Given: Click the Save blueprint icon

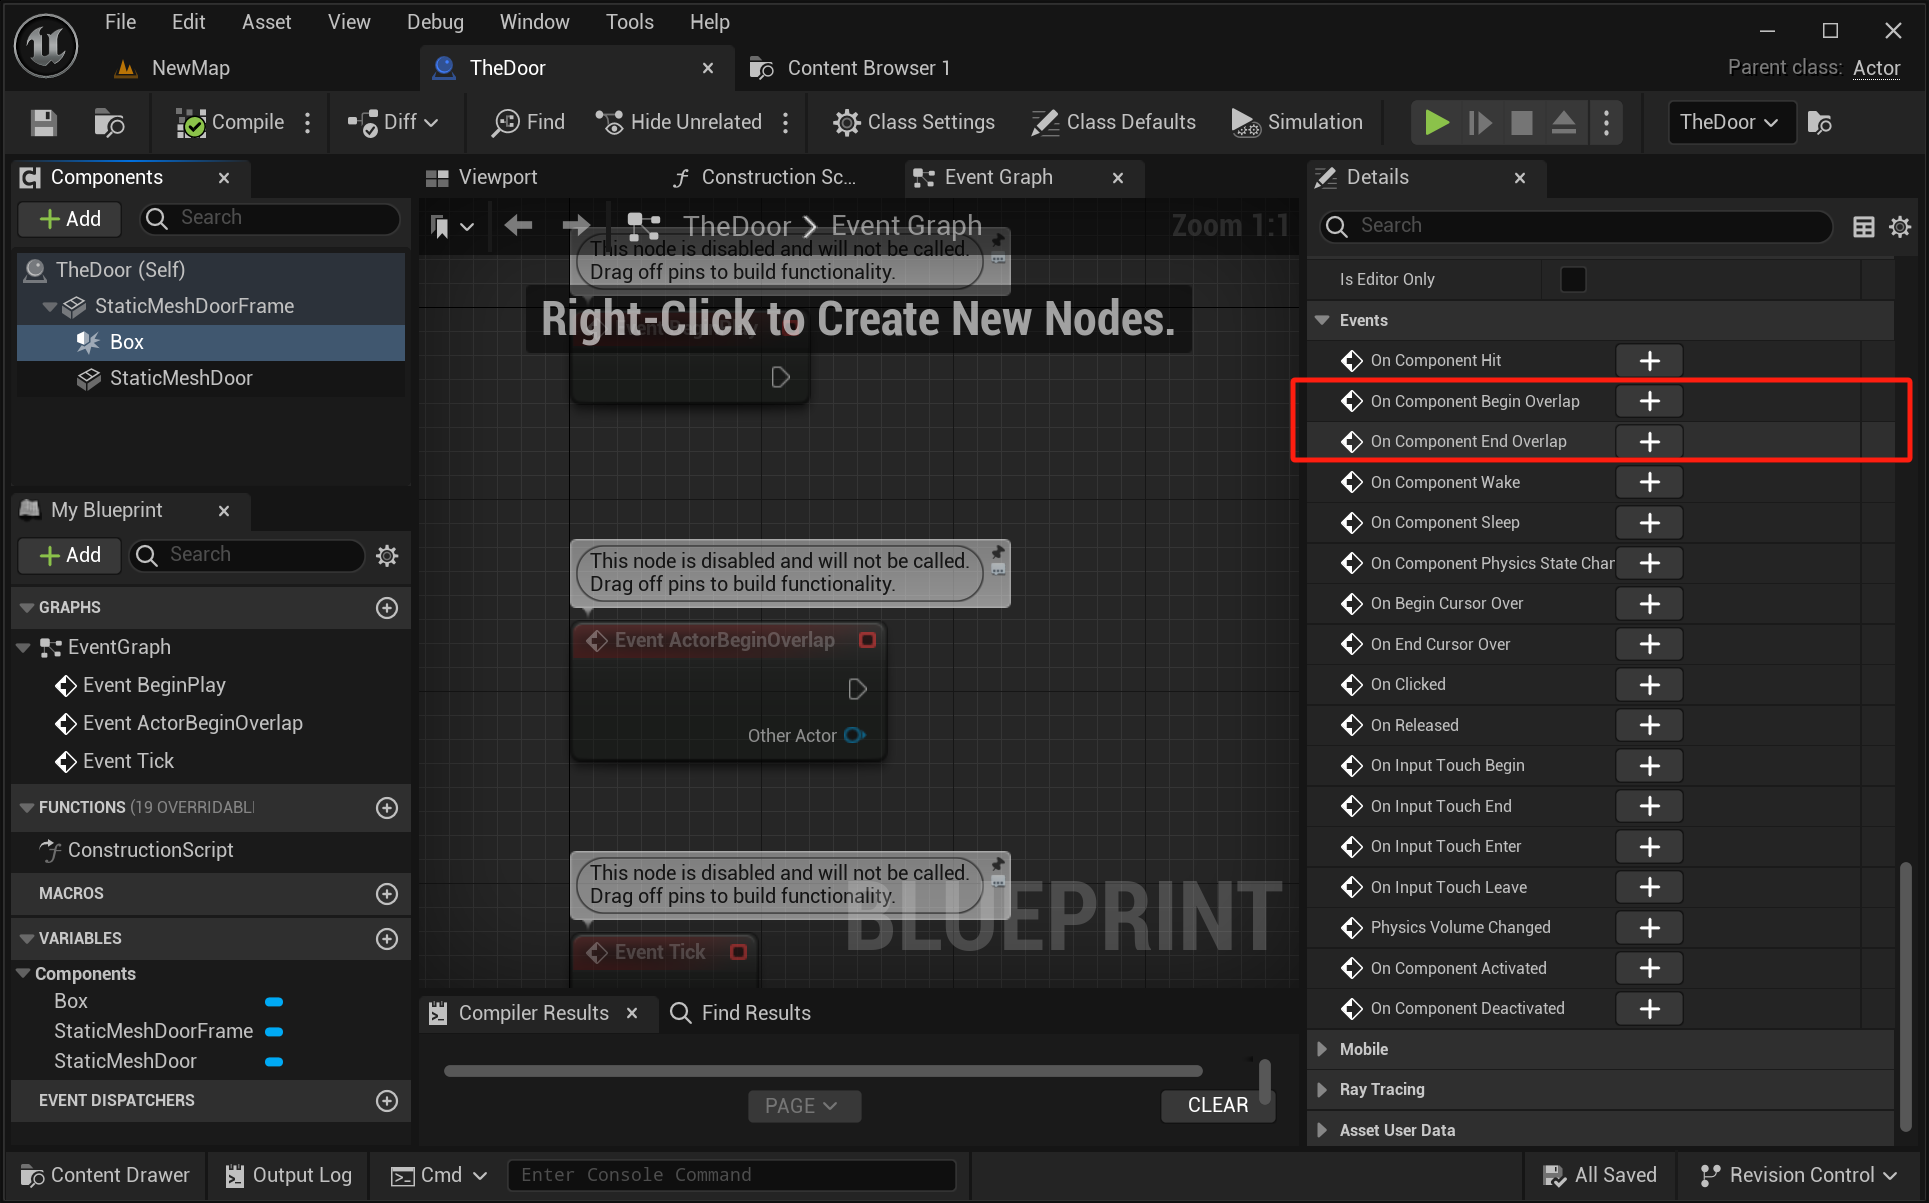Looking at the screenshot, I should point(44,123).
